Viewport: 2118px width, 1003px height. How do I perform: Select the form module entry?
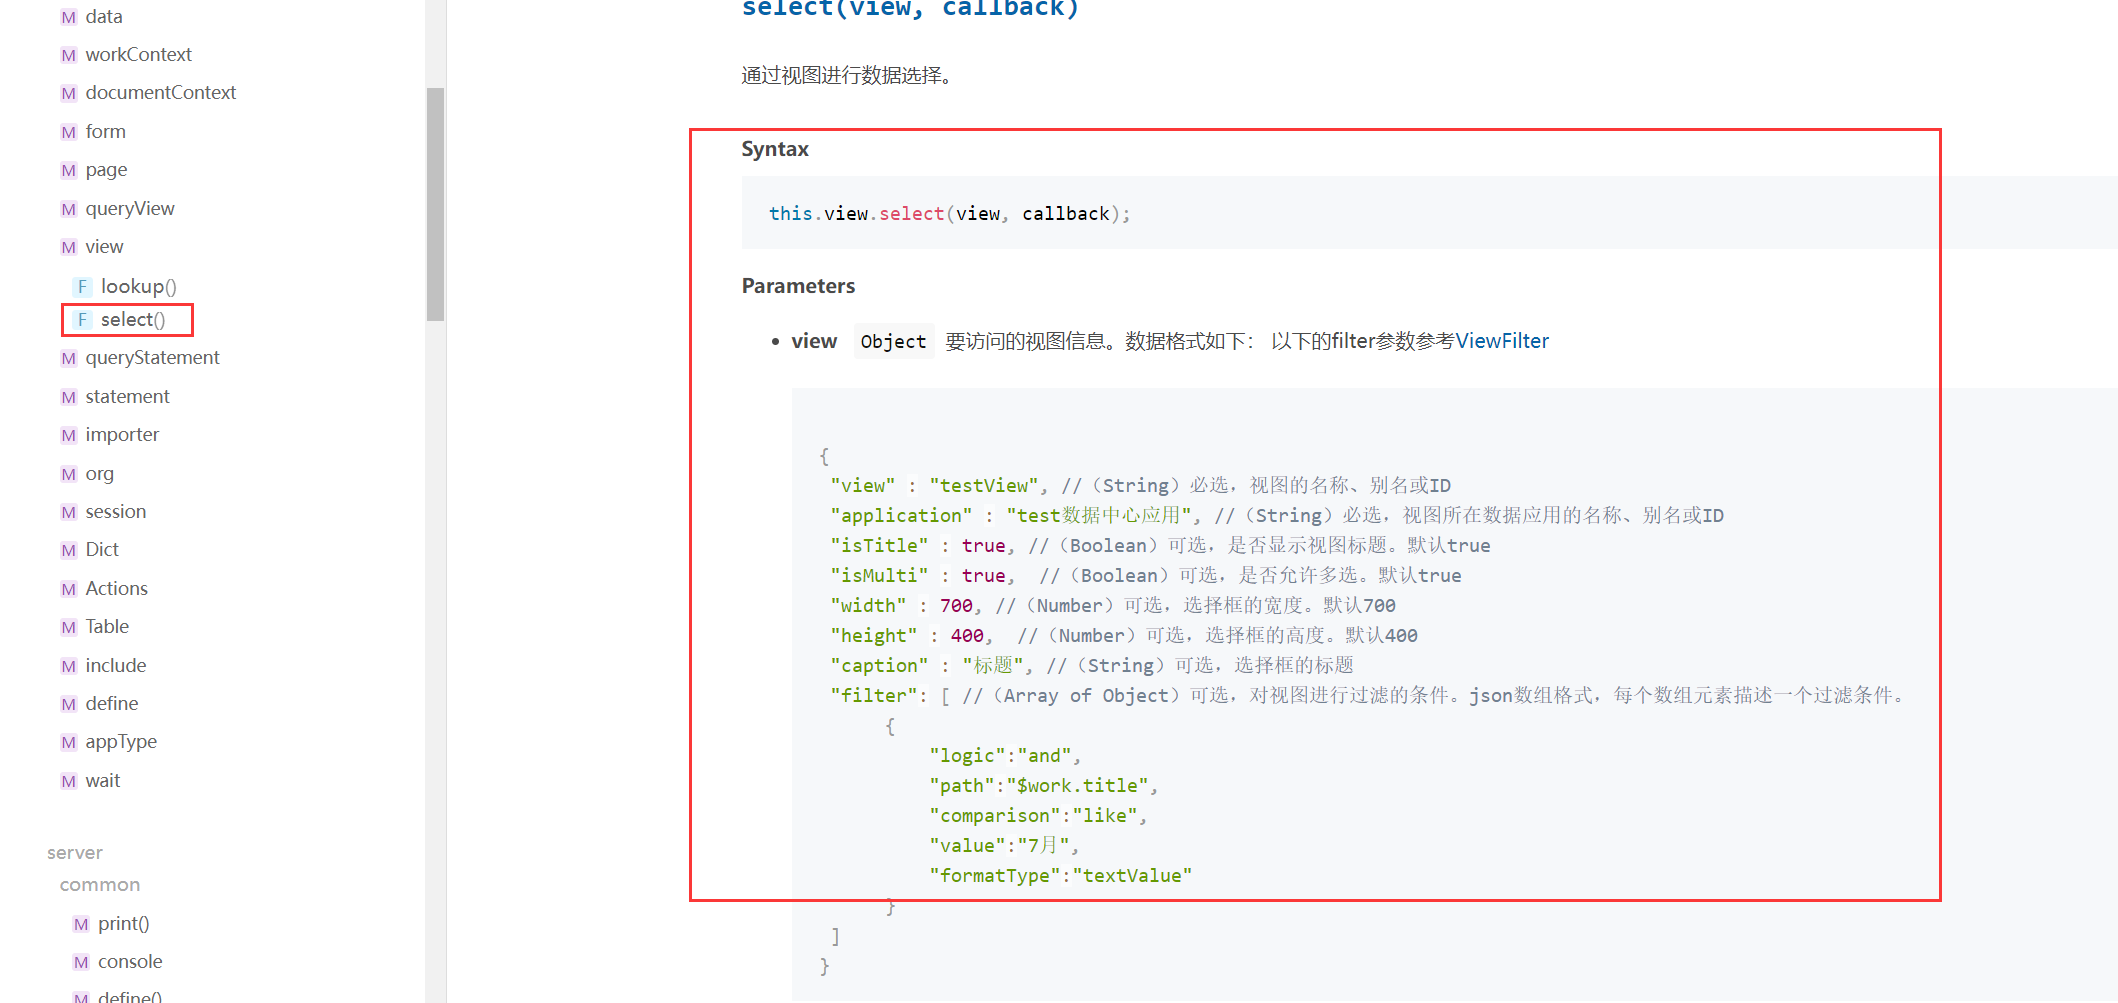(x=105, y=132)
